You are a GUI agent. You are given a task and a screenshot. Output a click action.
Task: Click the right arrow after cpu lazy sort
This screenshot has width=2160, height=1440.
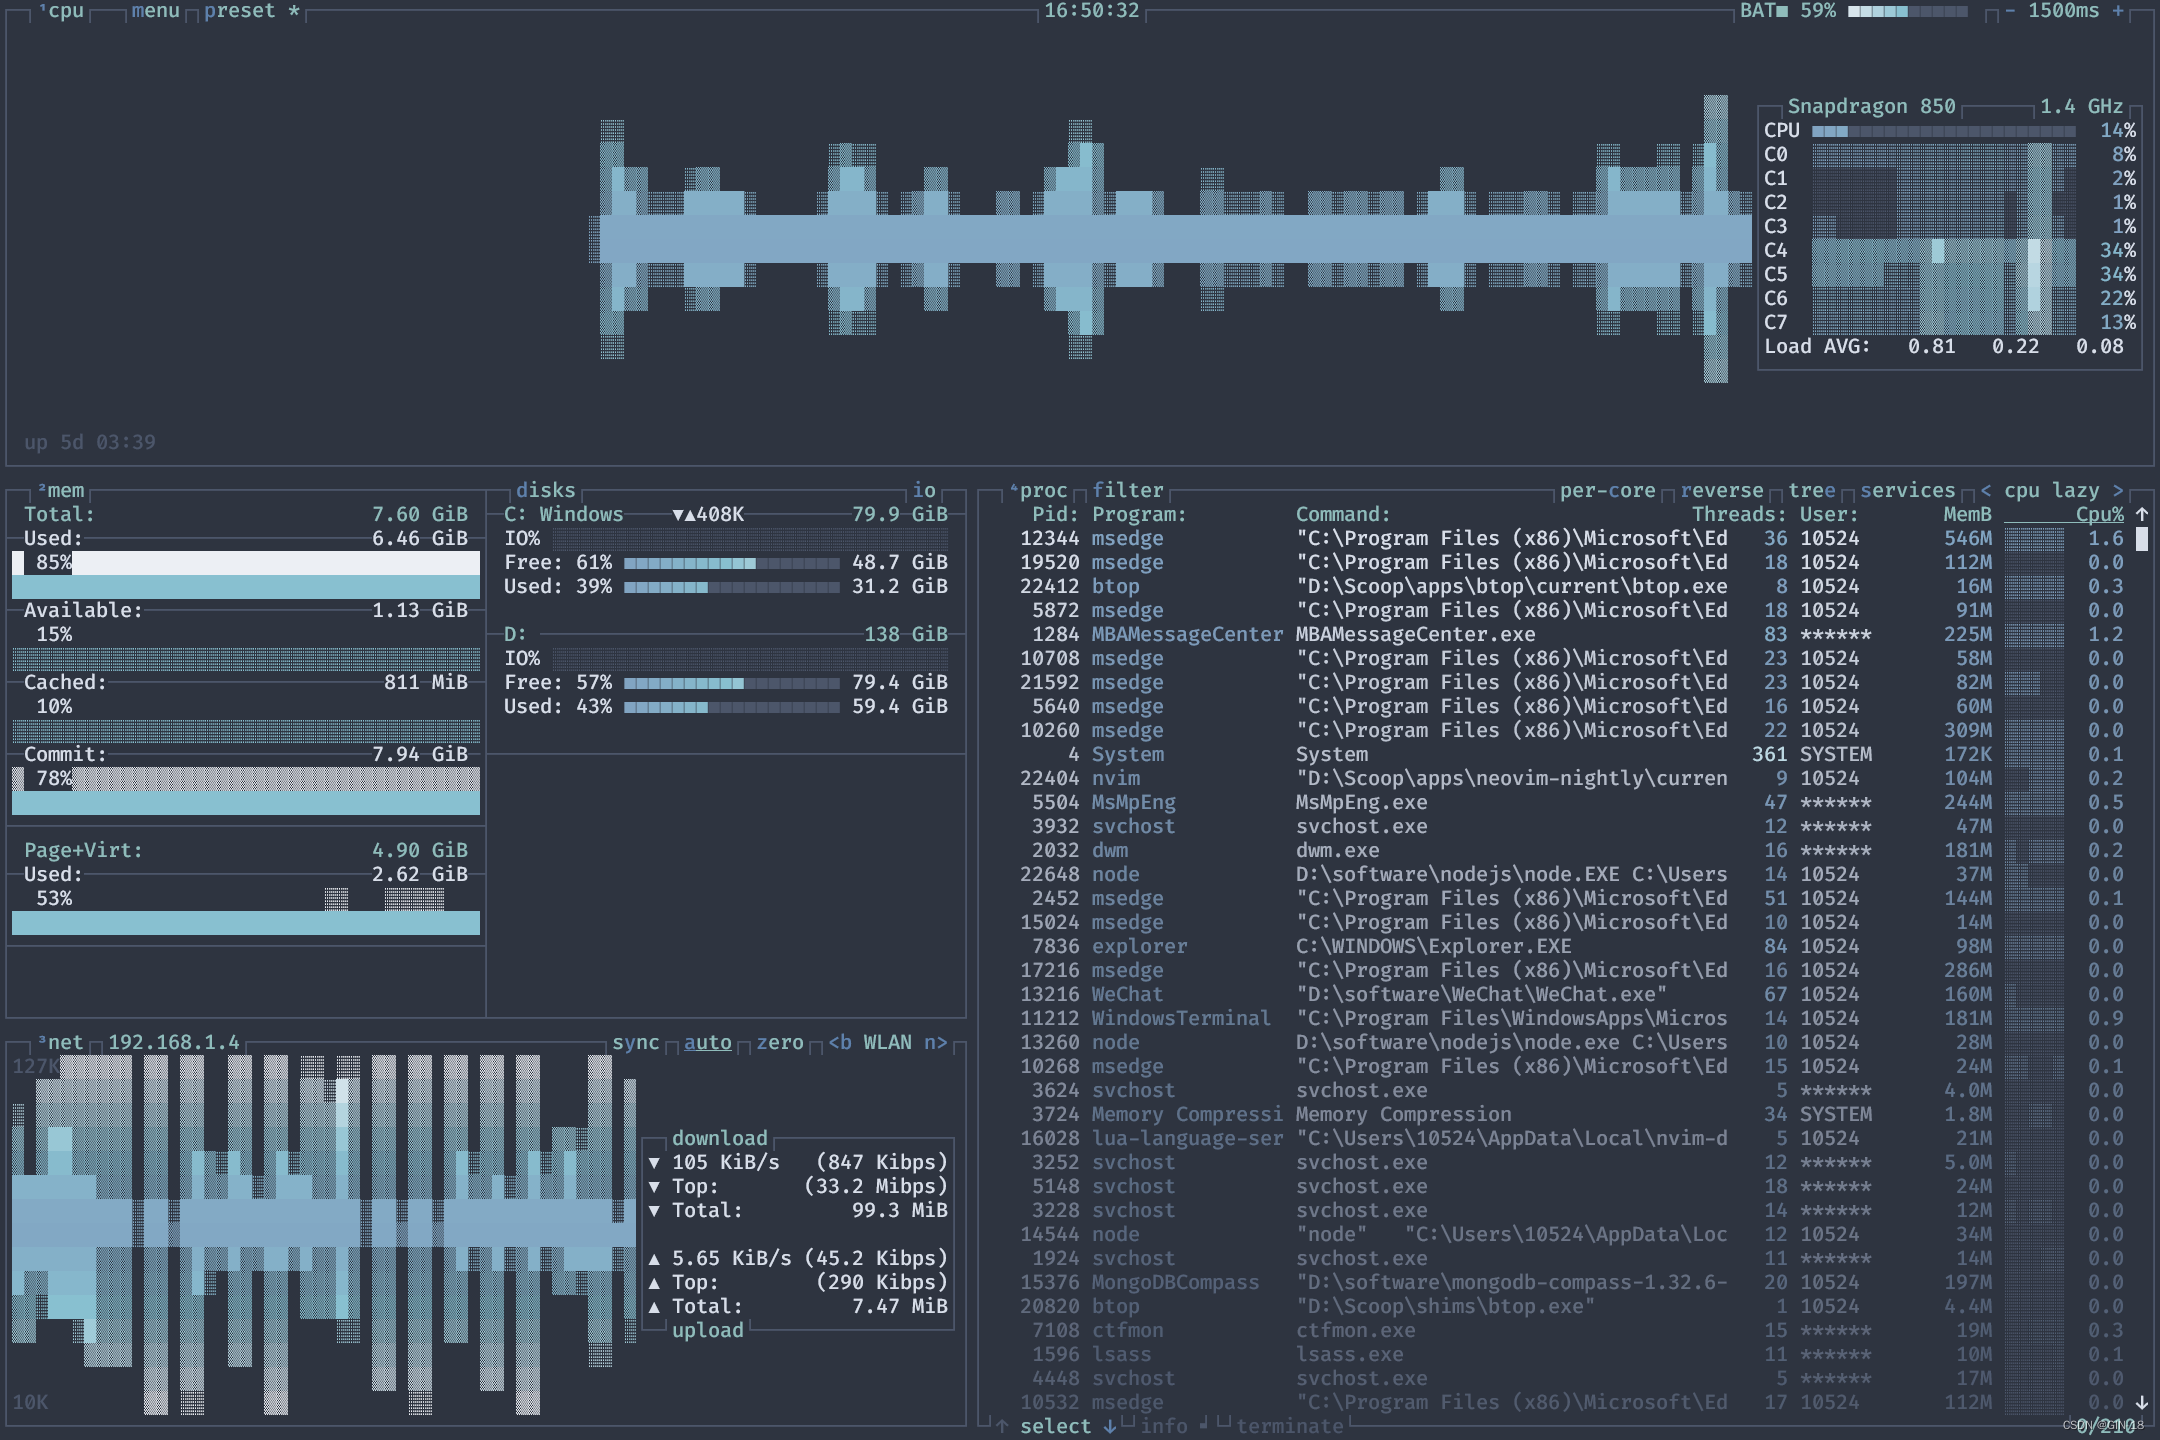point(2118,490)
